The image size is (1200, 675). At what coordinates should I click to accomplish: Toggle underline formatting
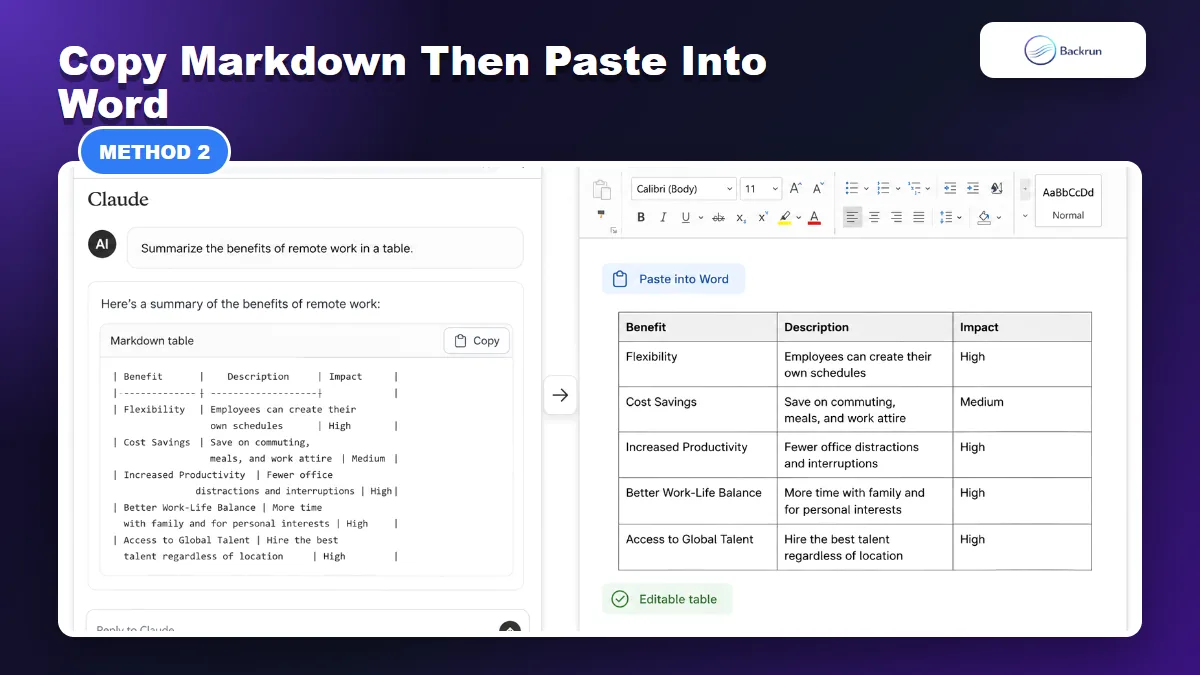685,217
